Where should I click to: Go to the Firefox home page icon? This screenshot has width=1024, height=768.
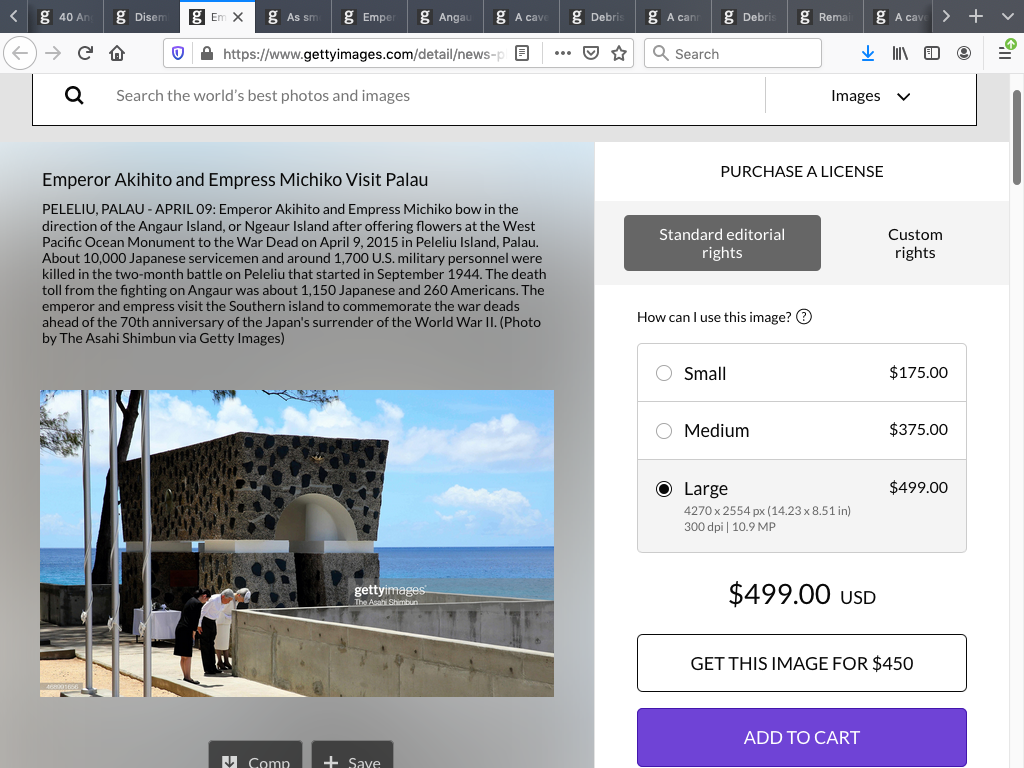[117, 54]
